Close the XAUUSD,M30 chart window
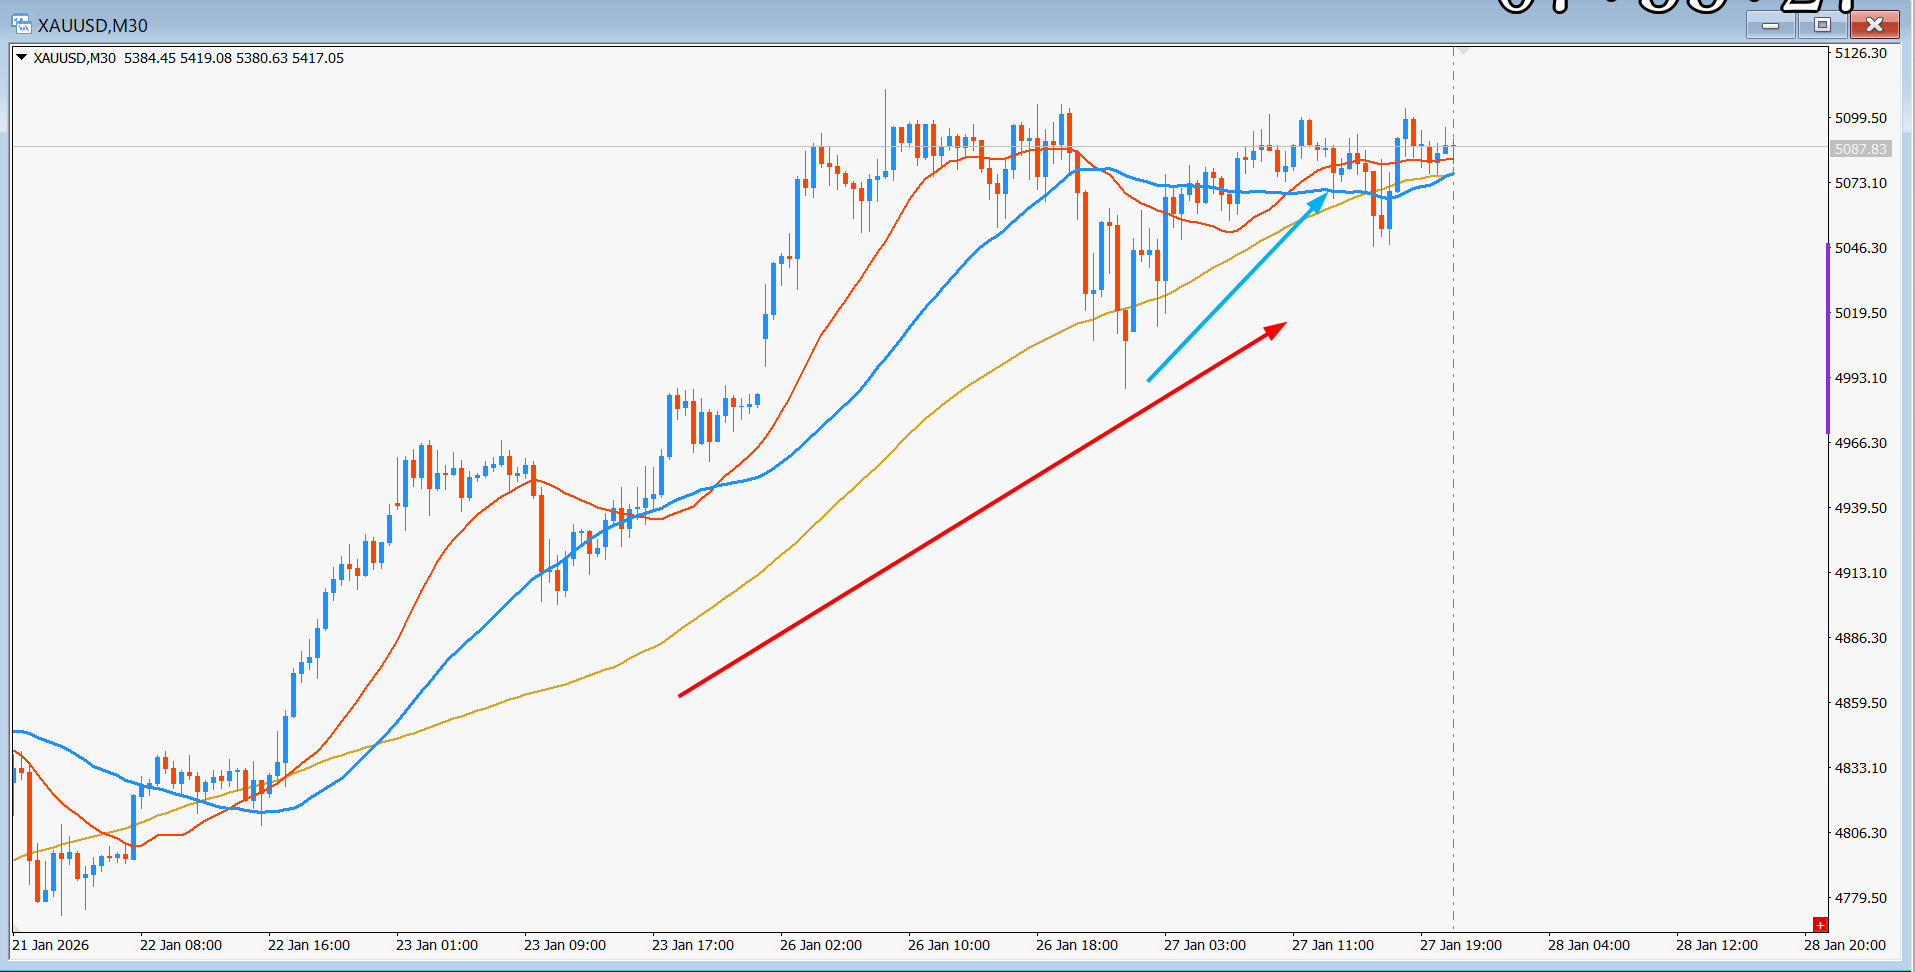The height and width of the screenshot is (972, 1915). coord(1874,25)
